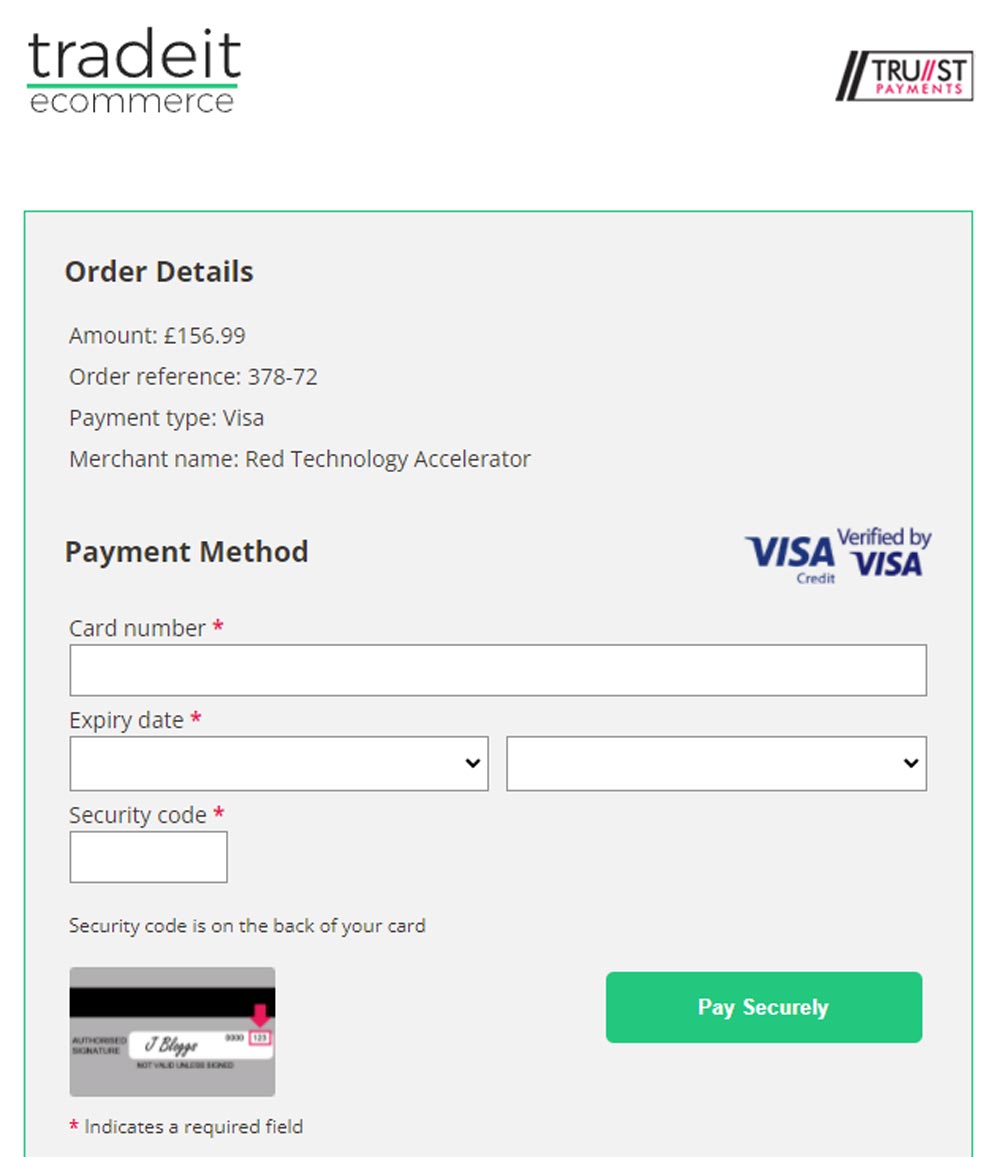
Task: Click the Trust Payments logo
Action: [904, 75]
